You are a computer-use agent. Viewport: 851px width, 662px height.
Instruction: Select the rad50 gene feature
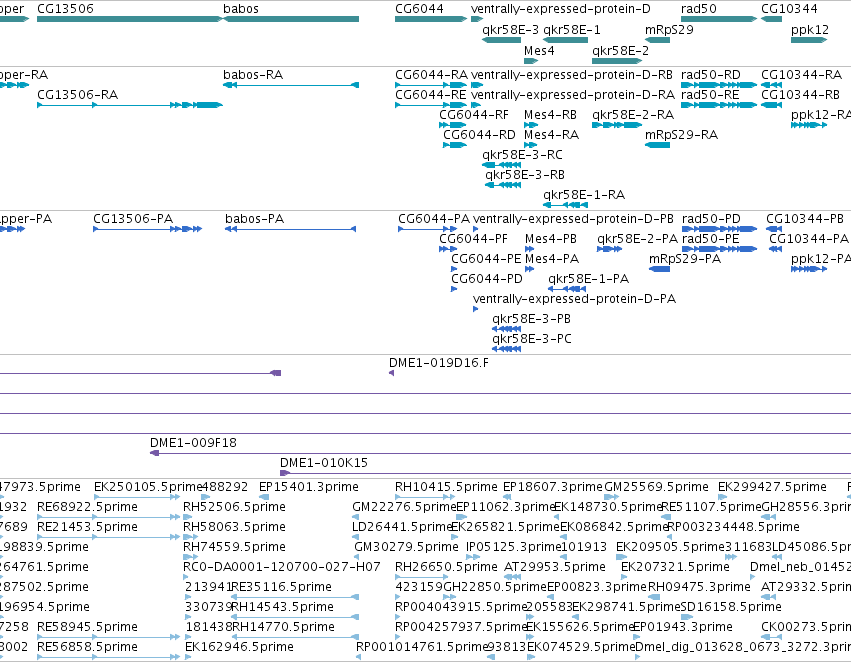(x=719, y=19)
